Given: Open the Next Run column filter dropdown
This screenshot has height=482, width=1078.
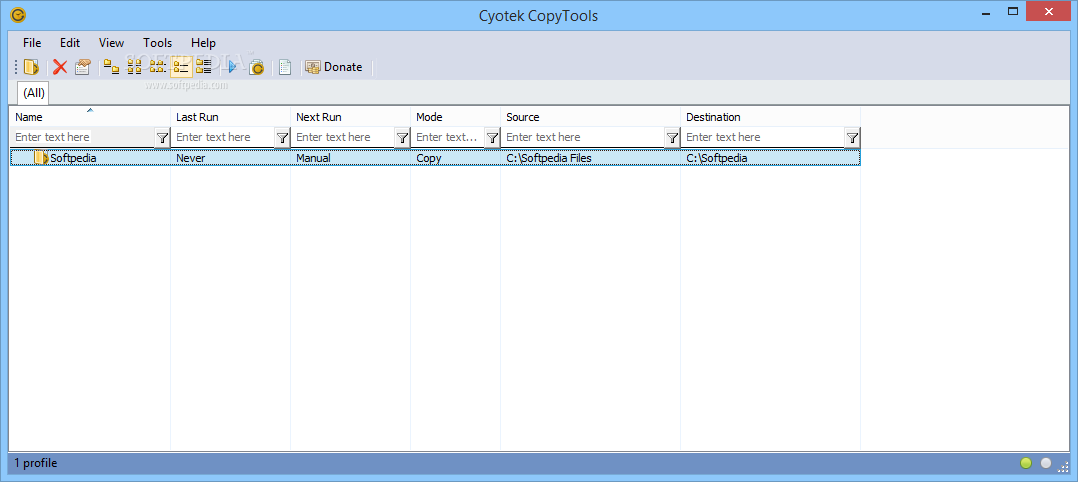Looking at the screenshot, I should [x=402, y=138].
